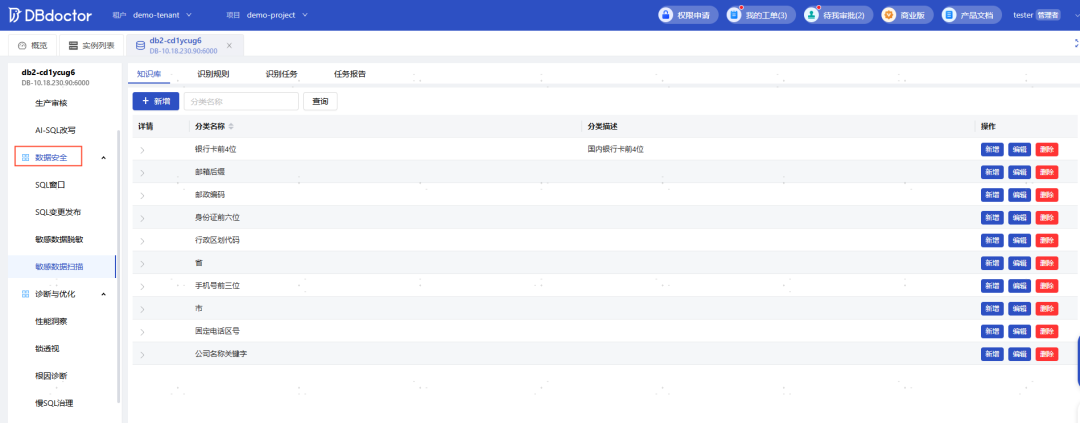Click the fullscreen toggle icon at far right
Viewport: 1080px width, 423px height.
click(x=1076, y=43)
